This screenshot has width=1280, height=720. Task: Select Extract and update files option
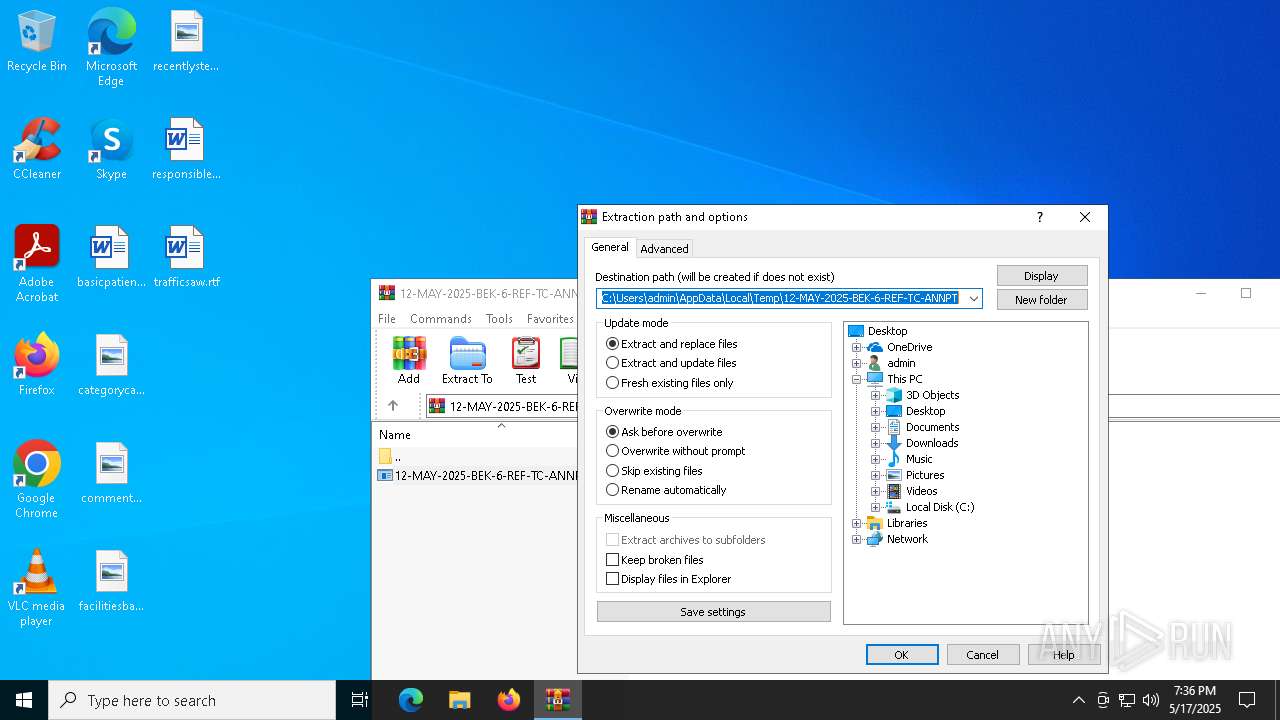point(671,363)
